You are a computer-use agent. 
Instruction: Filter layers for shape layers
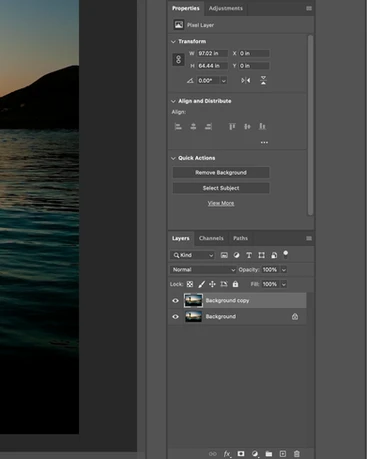261,255
